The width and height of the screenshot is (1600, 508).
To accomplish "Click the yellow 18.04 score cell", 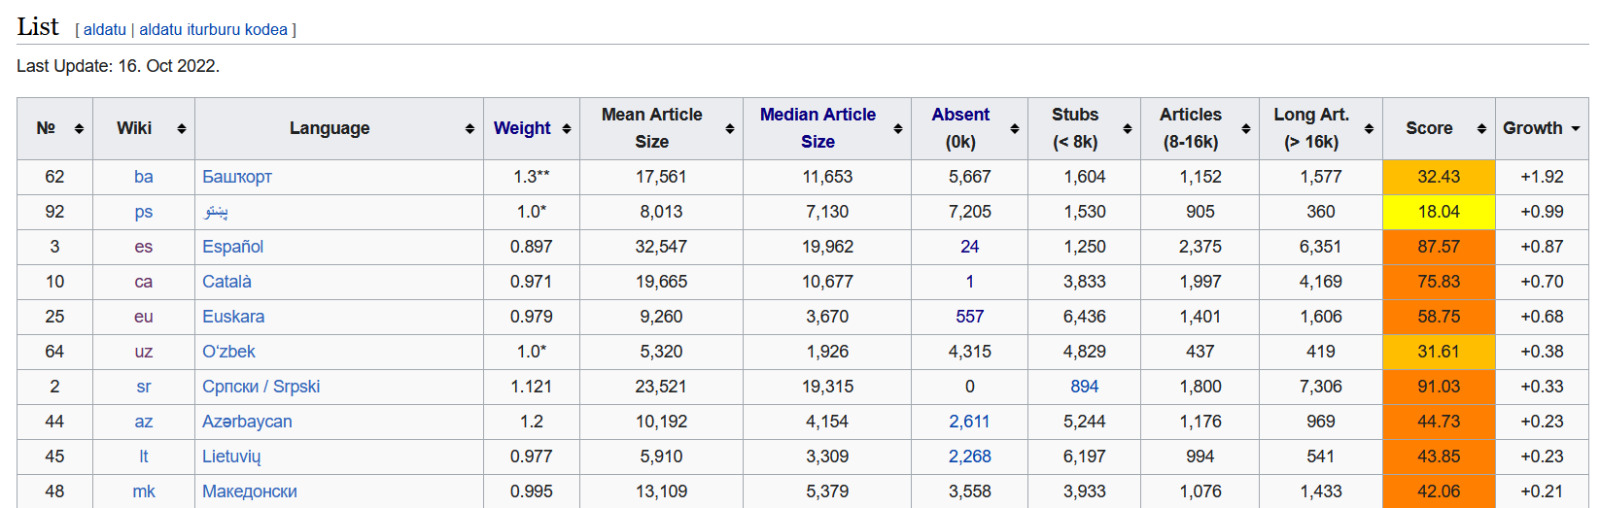I will coord(1438,212).
